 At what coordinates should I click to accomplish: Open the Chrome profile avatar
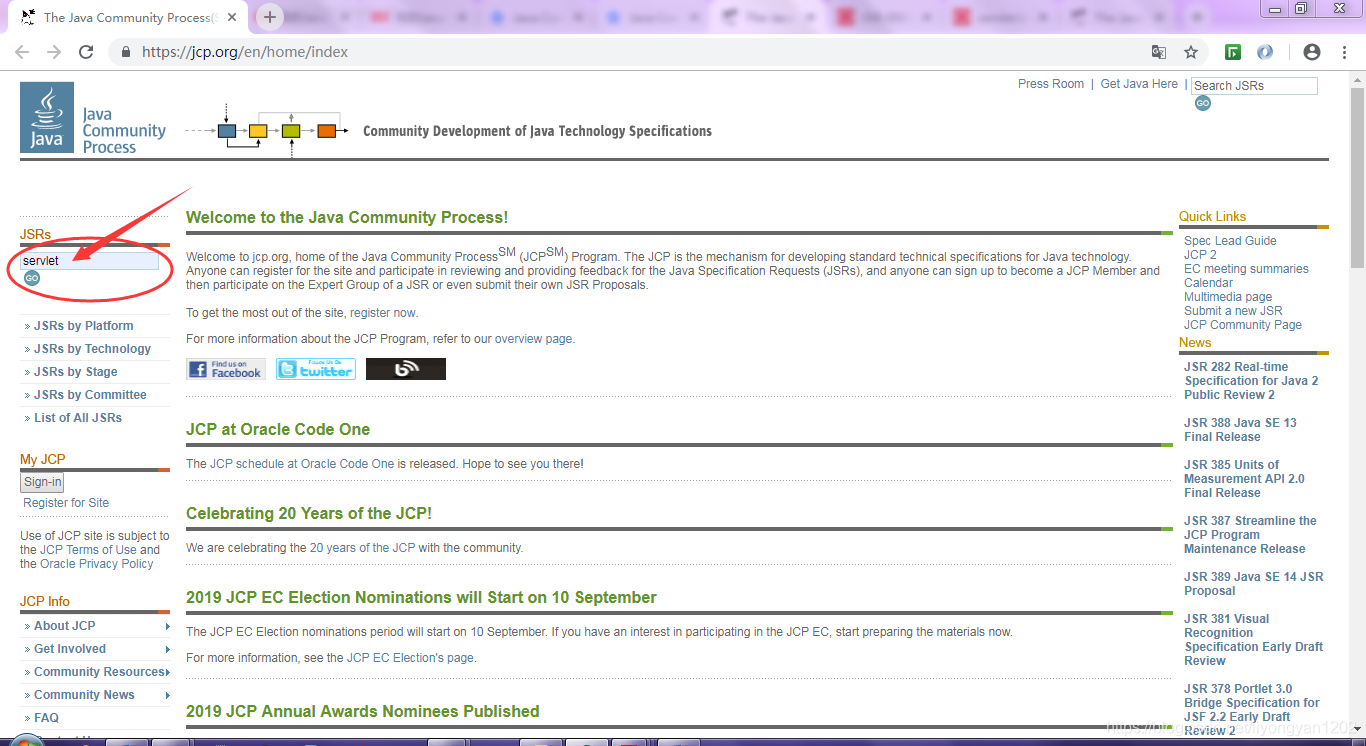click(x=1312, y=52)
